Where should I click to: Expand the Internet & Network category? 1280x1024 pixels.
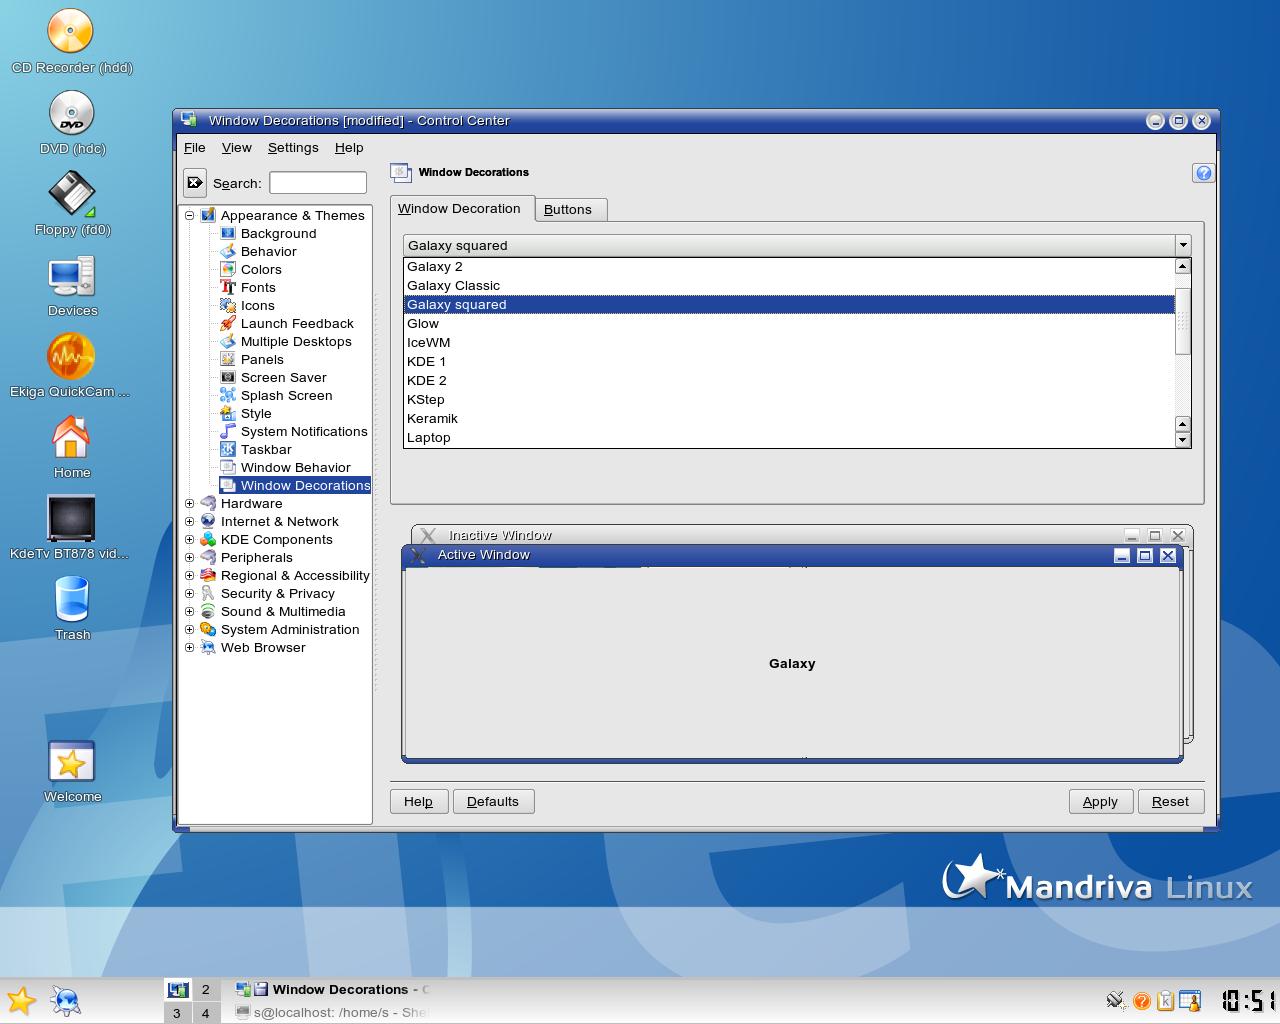(189, 521)
